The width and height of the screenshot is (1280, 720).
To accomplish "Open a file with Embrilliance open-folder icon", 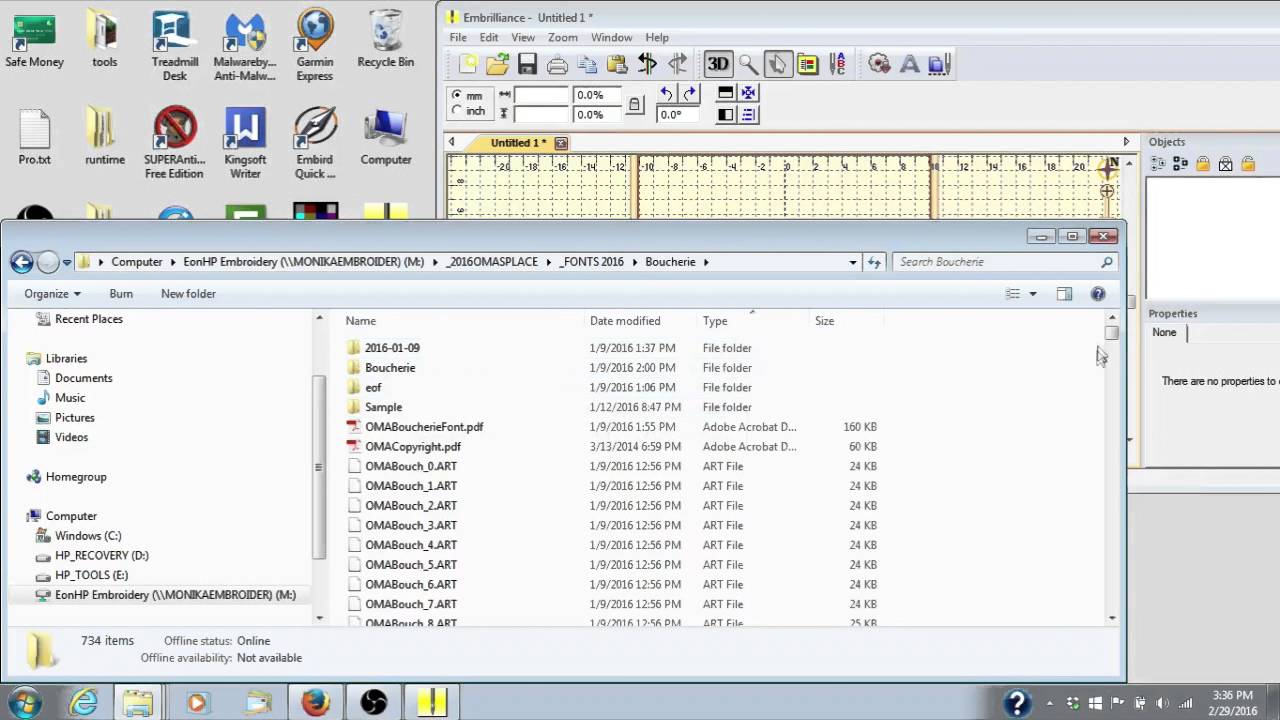I will click(497, 65).
